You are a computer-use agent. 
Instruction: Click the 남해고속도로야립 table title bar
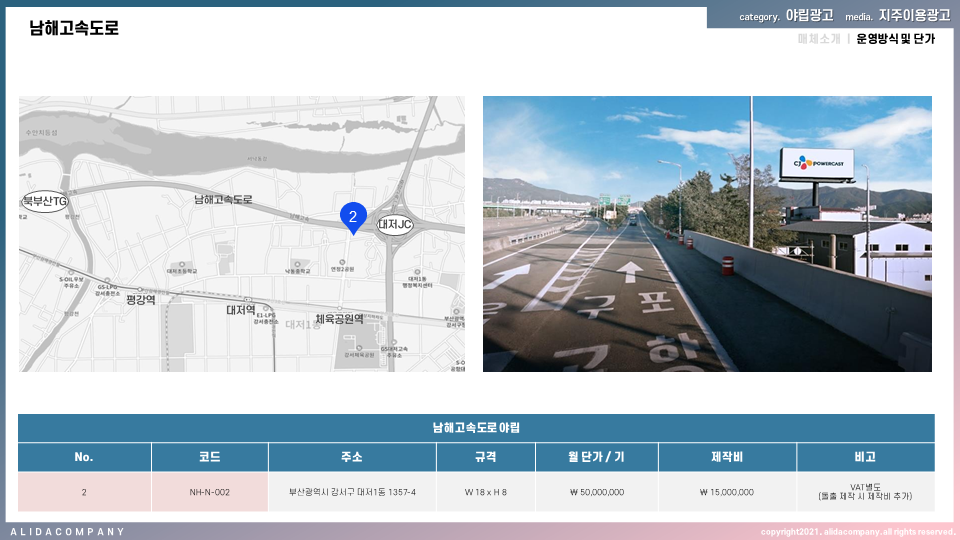(x=476, y=428)
